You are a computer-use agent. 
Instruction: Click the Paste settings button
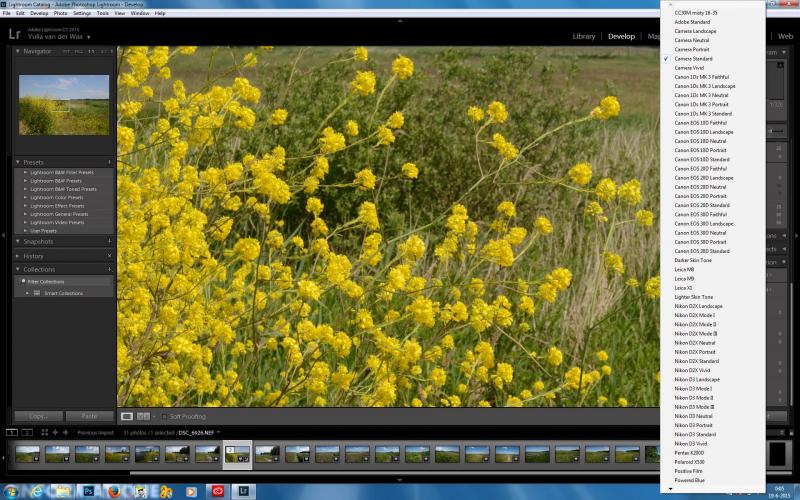(89, 416)
